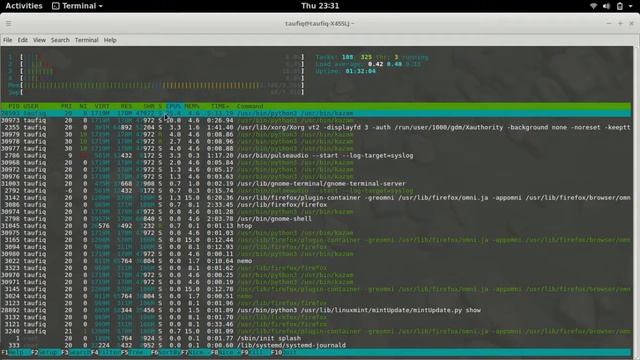Select the firefox plugin-container row PID 3142
The width and height of the screenshot is (640, 360).
tap(316, 198)
